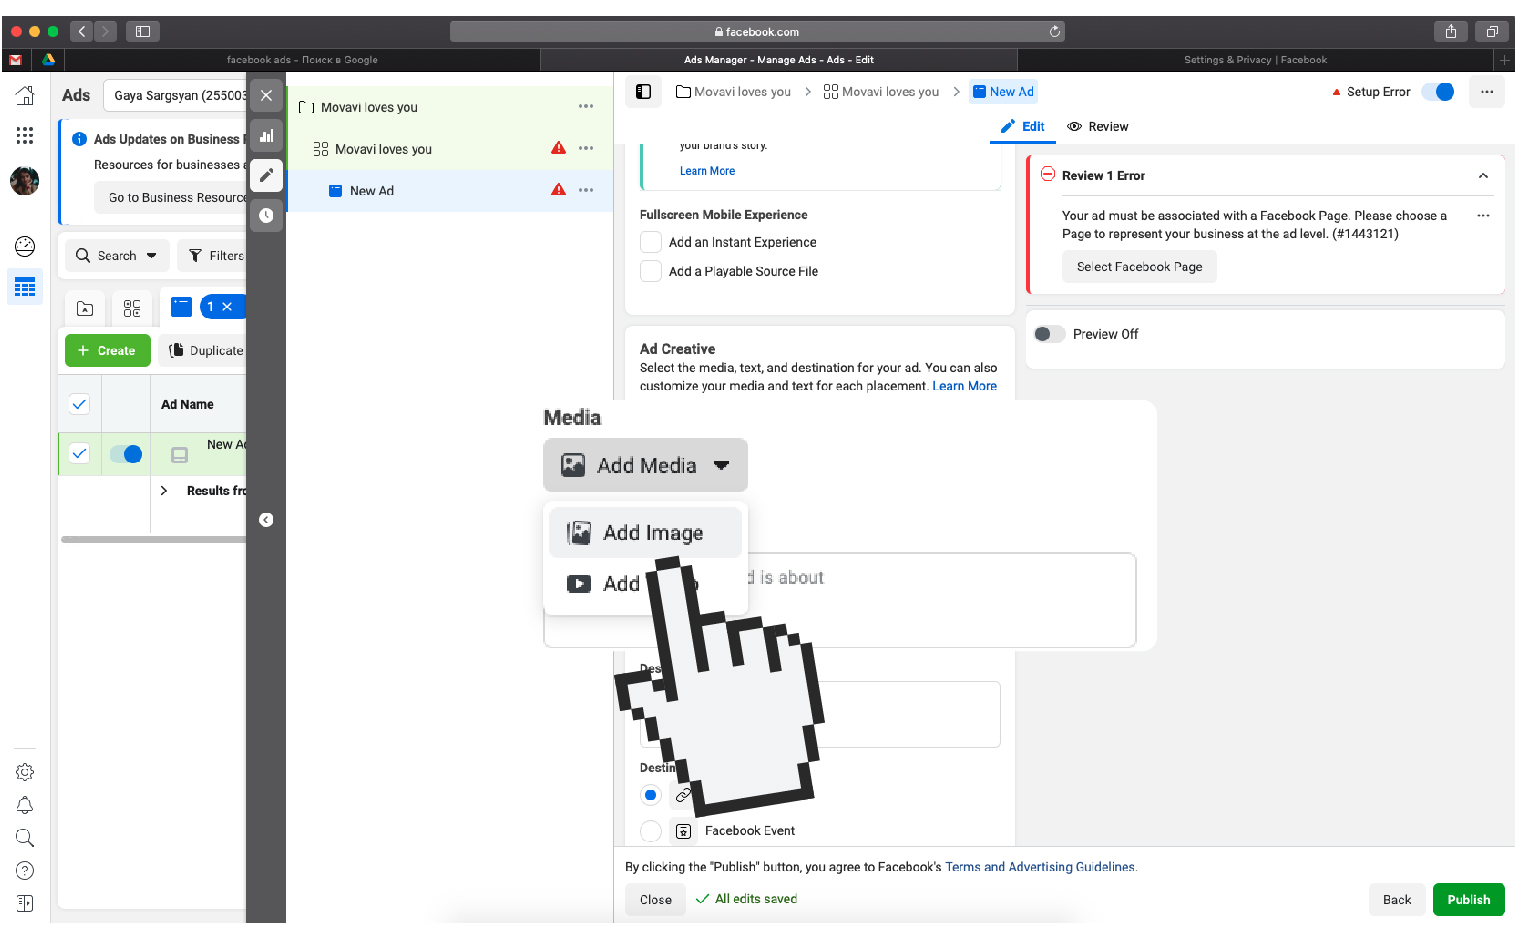Reload the facebook.com page
The image size is (1517, 938).
click(x=1054, y=32)
